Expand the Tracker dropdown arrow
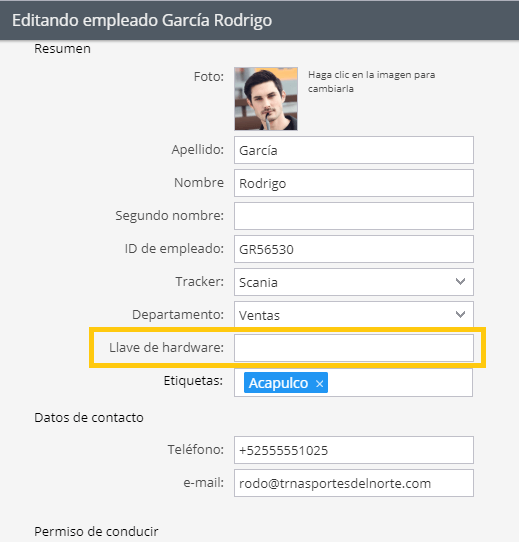This screenshot has height=542, width=519. point(460,282)
